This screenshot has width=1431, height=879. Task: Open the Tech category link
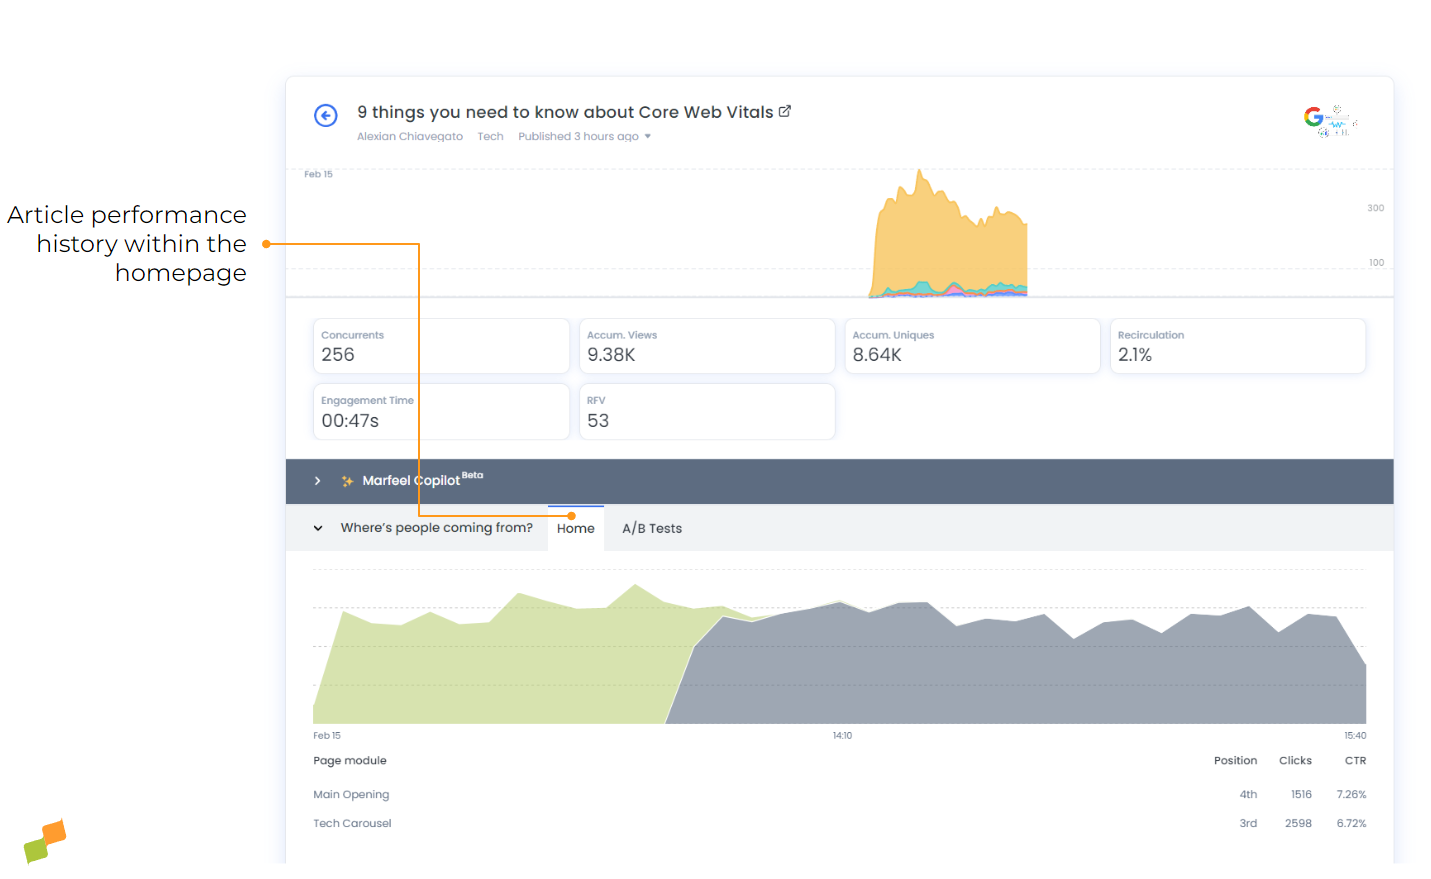click(x=490, y=136)
